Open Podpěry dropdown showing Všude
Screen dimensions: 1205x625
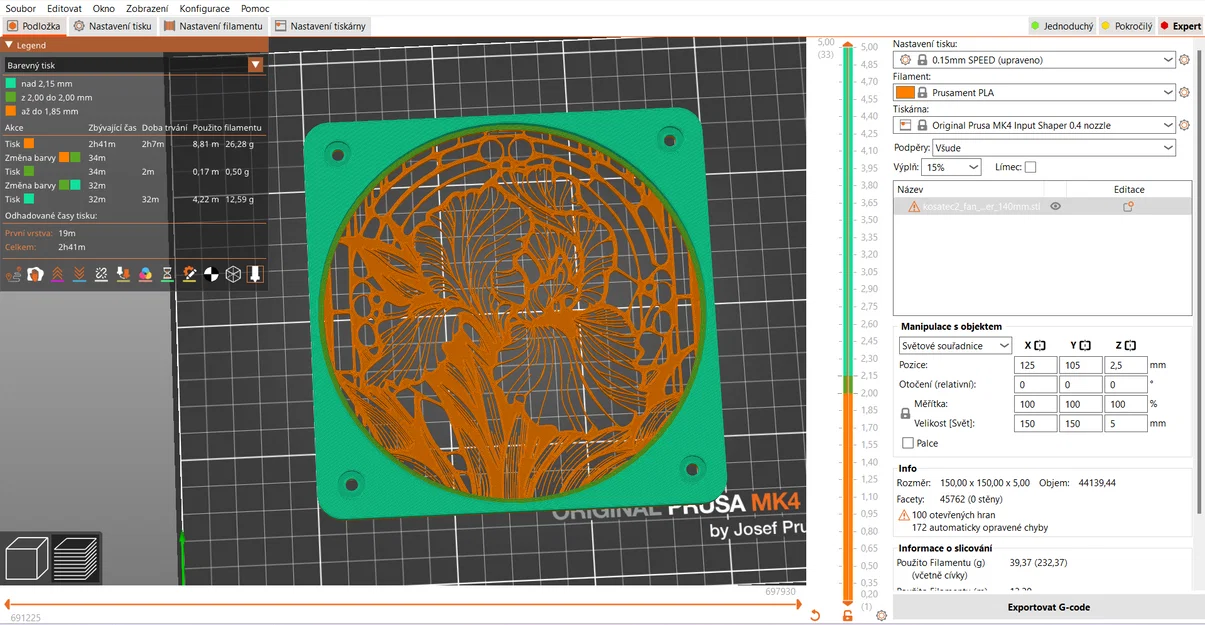point(1054,148)
